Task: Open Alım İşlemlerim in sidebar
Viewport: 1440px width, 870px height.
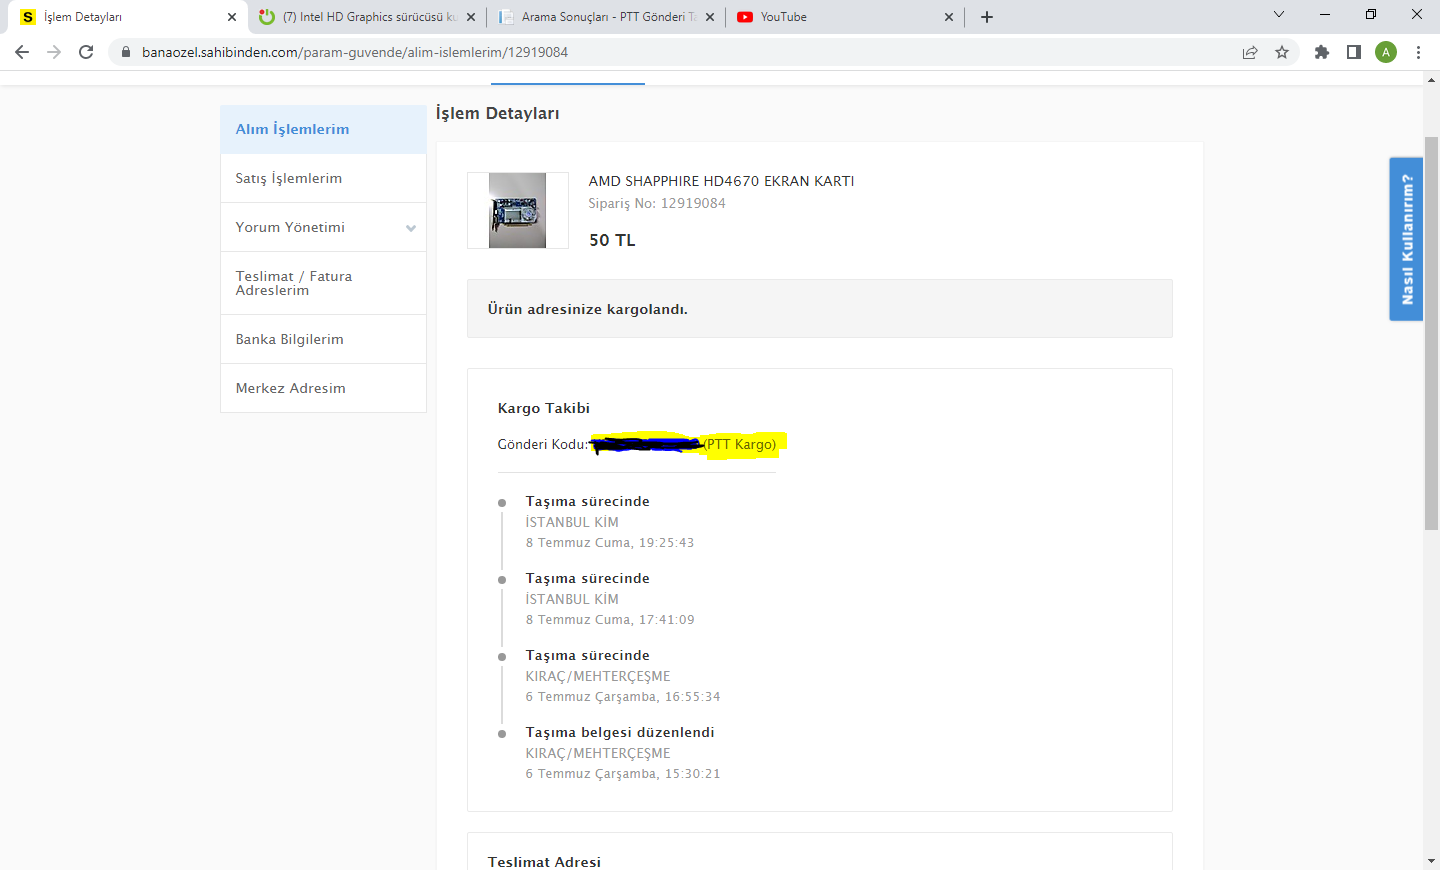Action: point(323,129)
